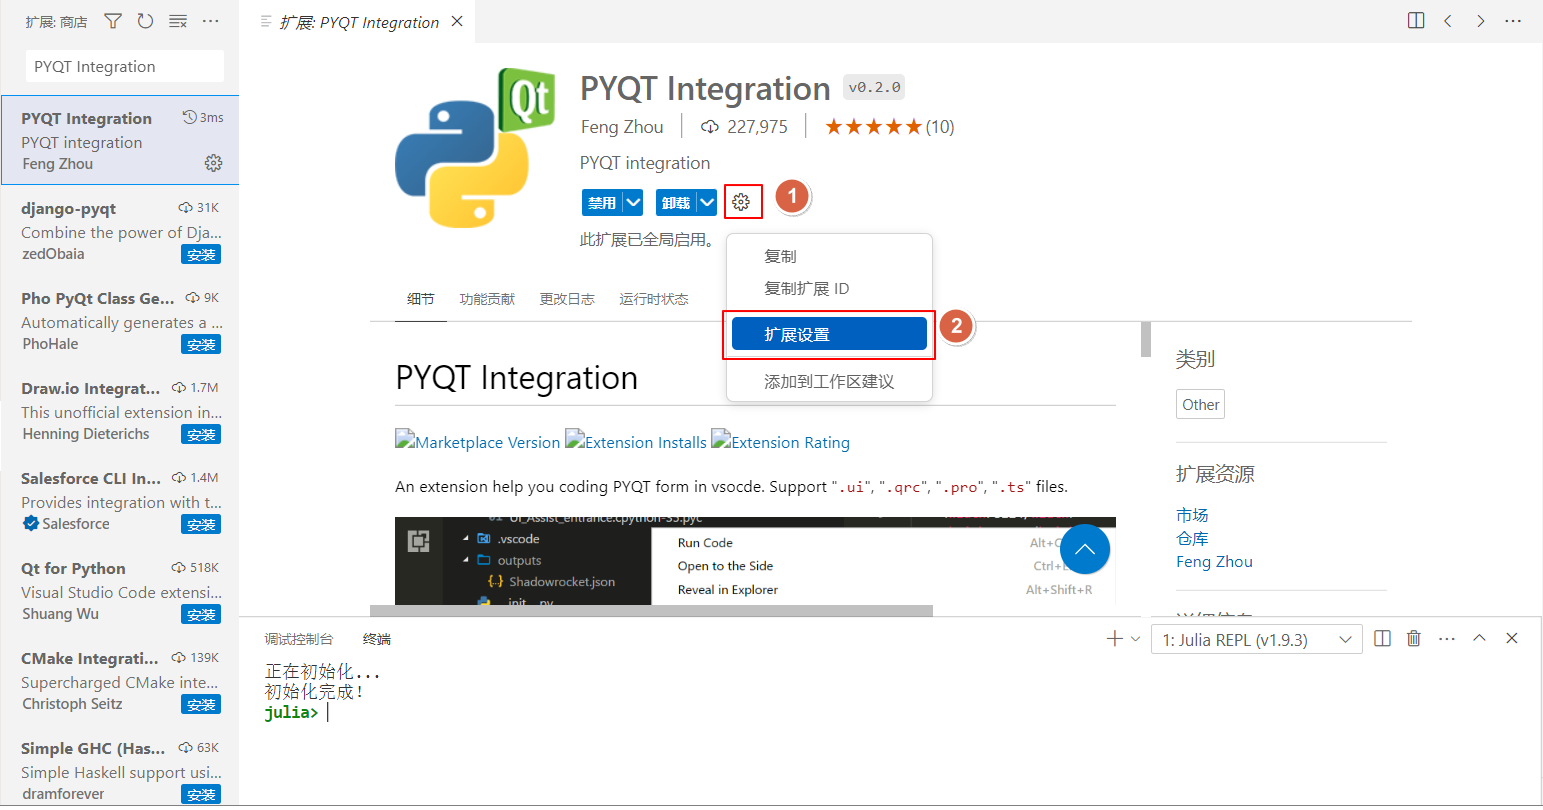This screenshot has width=1543, height=810.
Task: Maximize terminal panel with up chevron
Action: 1479,639
